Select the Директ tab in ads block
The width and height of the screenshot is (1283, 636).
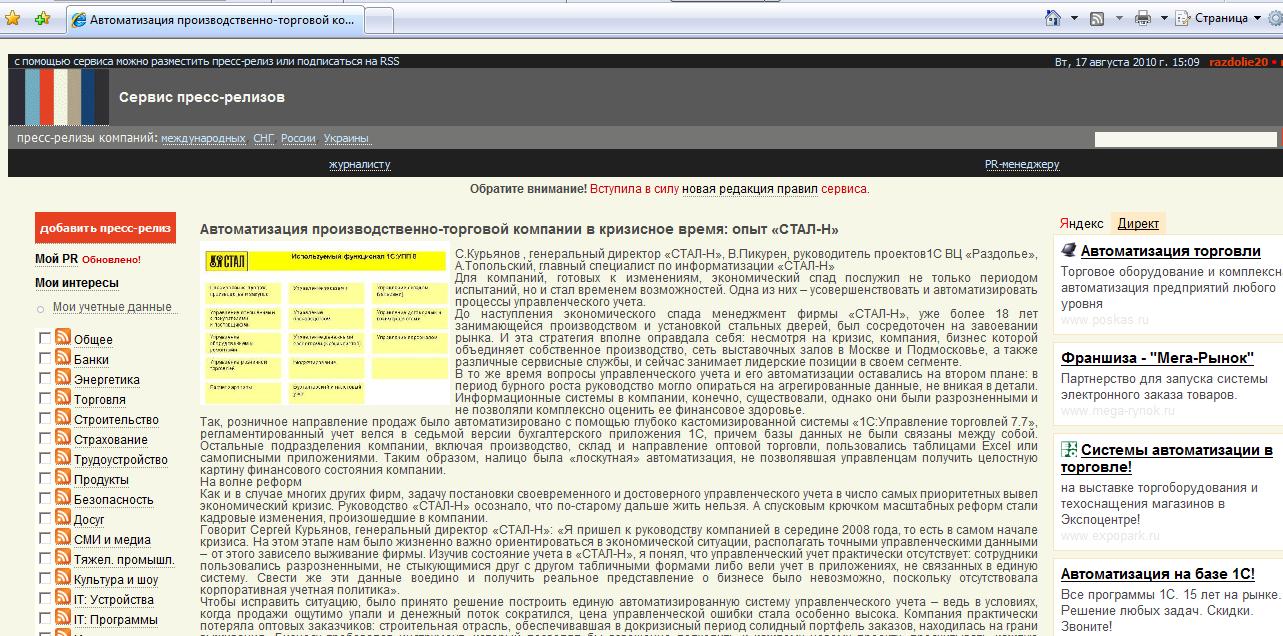coord(1138,224)
